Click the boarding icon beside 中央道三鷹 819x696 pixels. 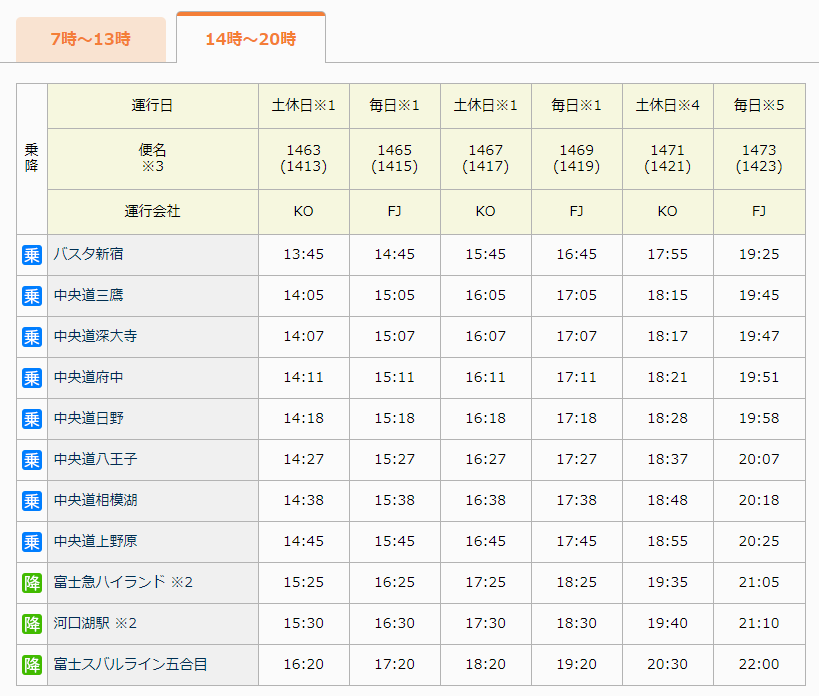(x=32, y=296)
